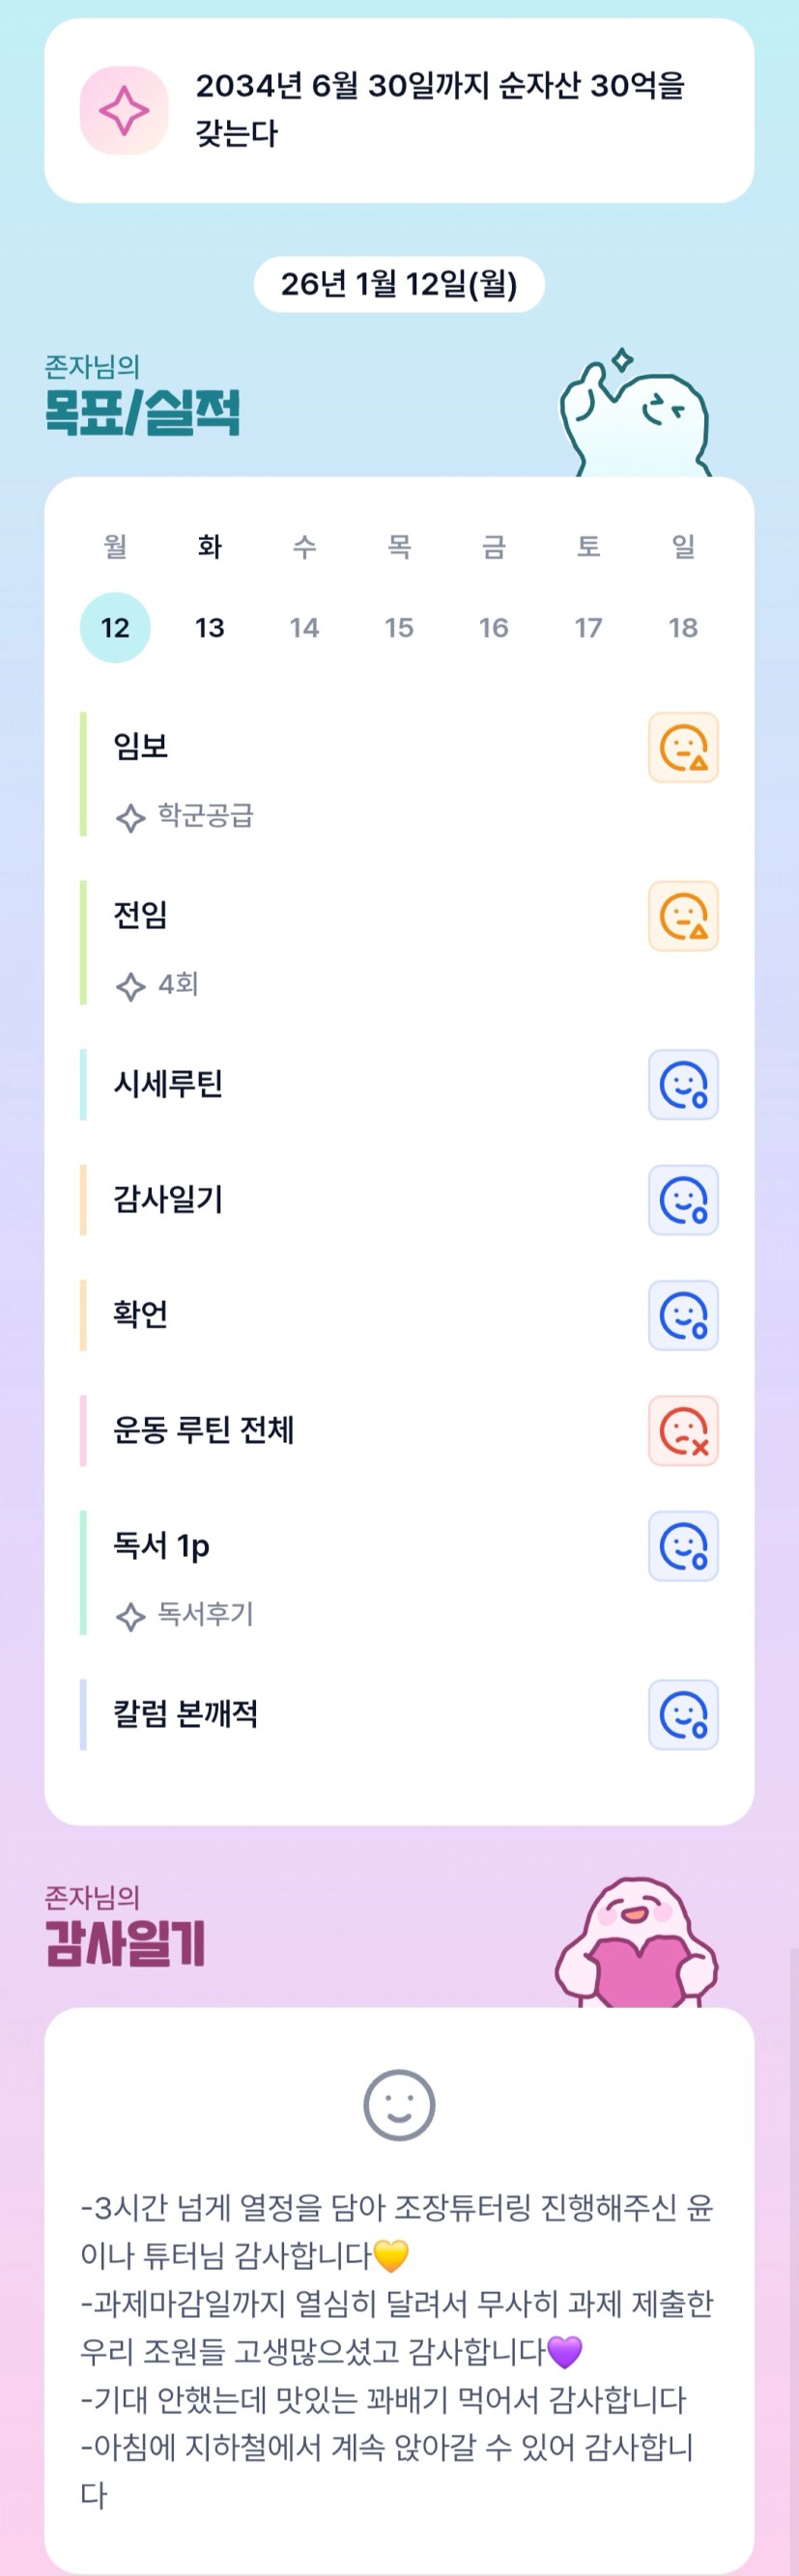Tap the status face icon for 전임

coord(683,916)
